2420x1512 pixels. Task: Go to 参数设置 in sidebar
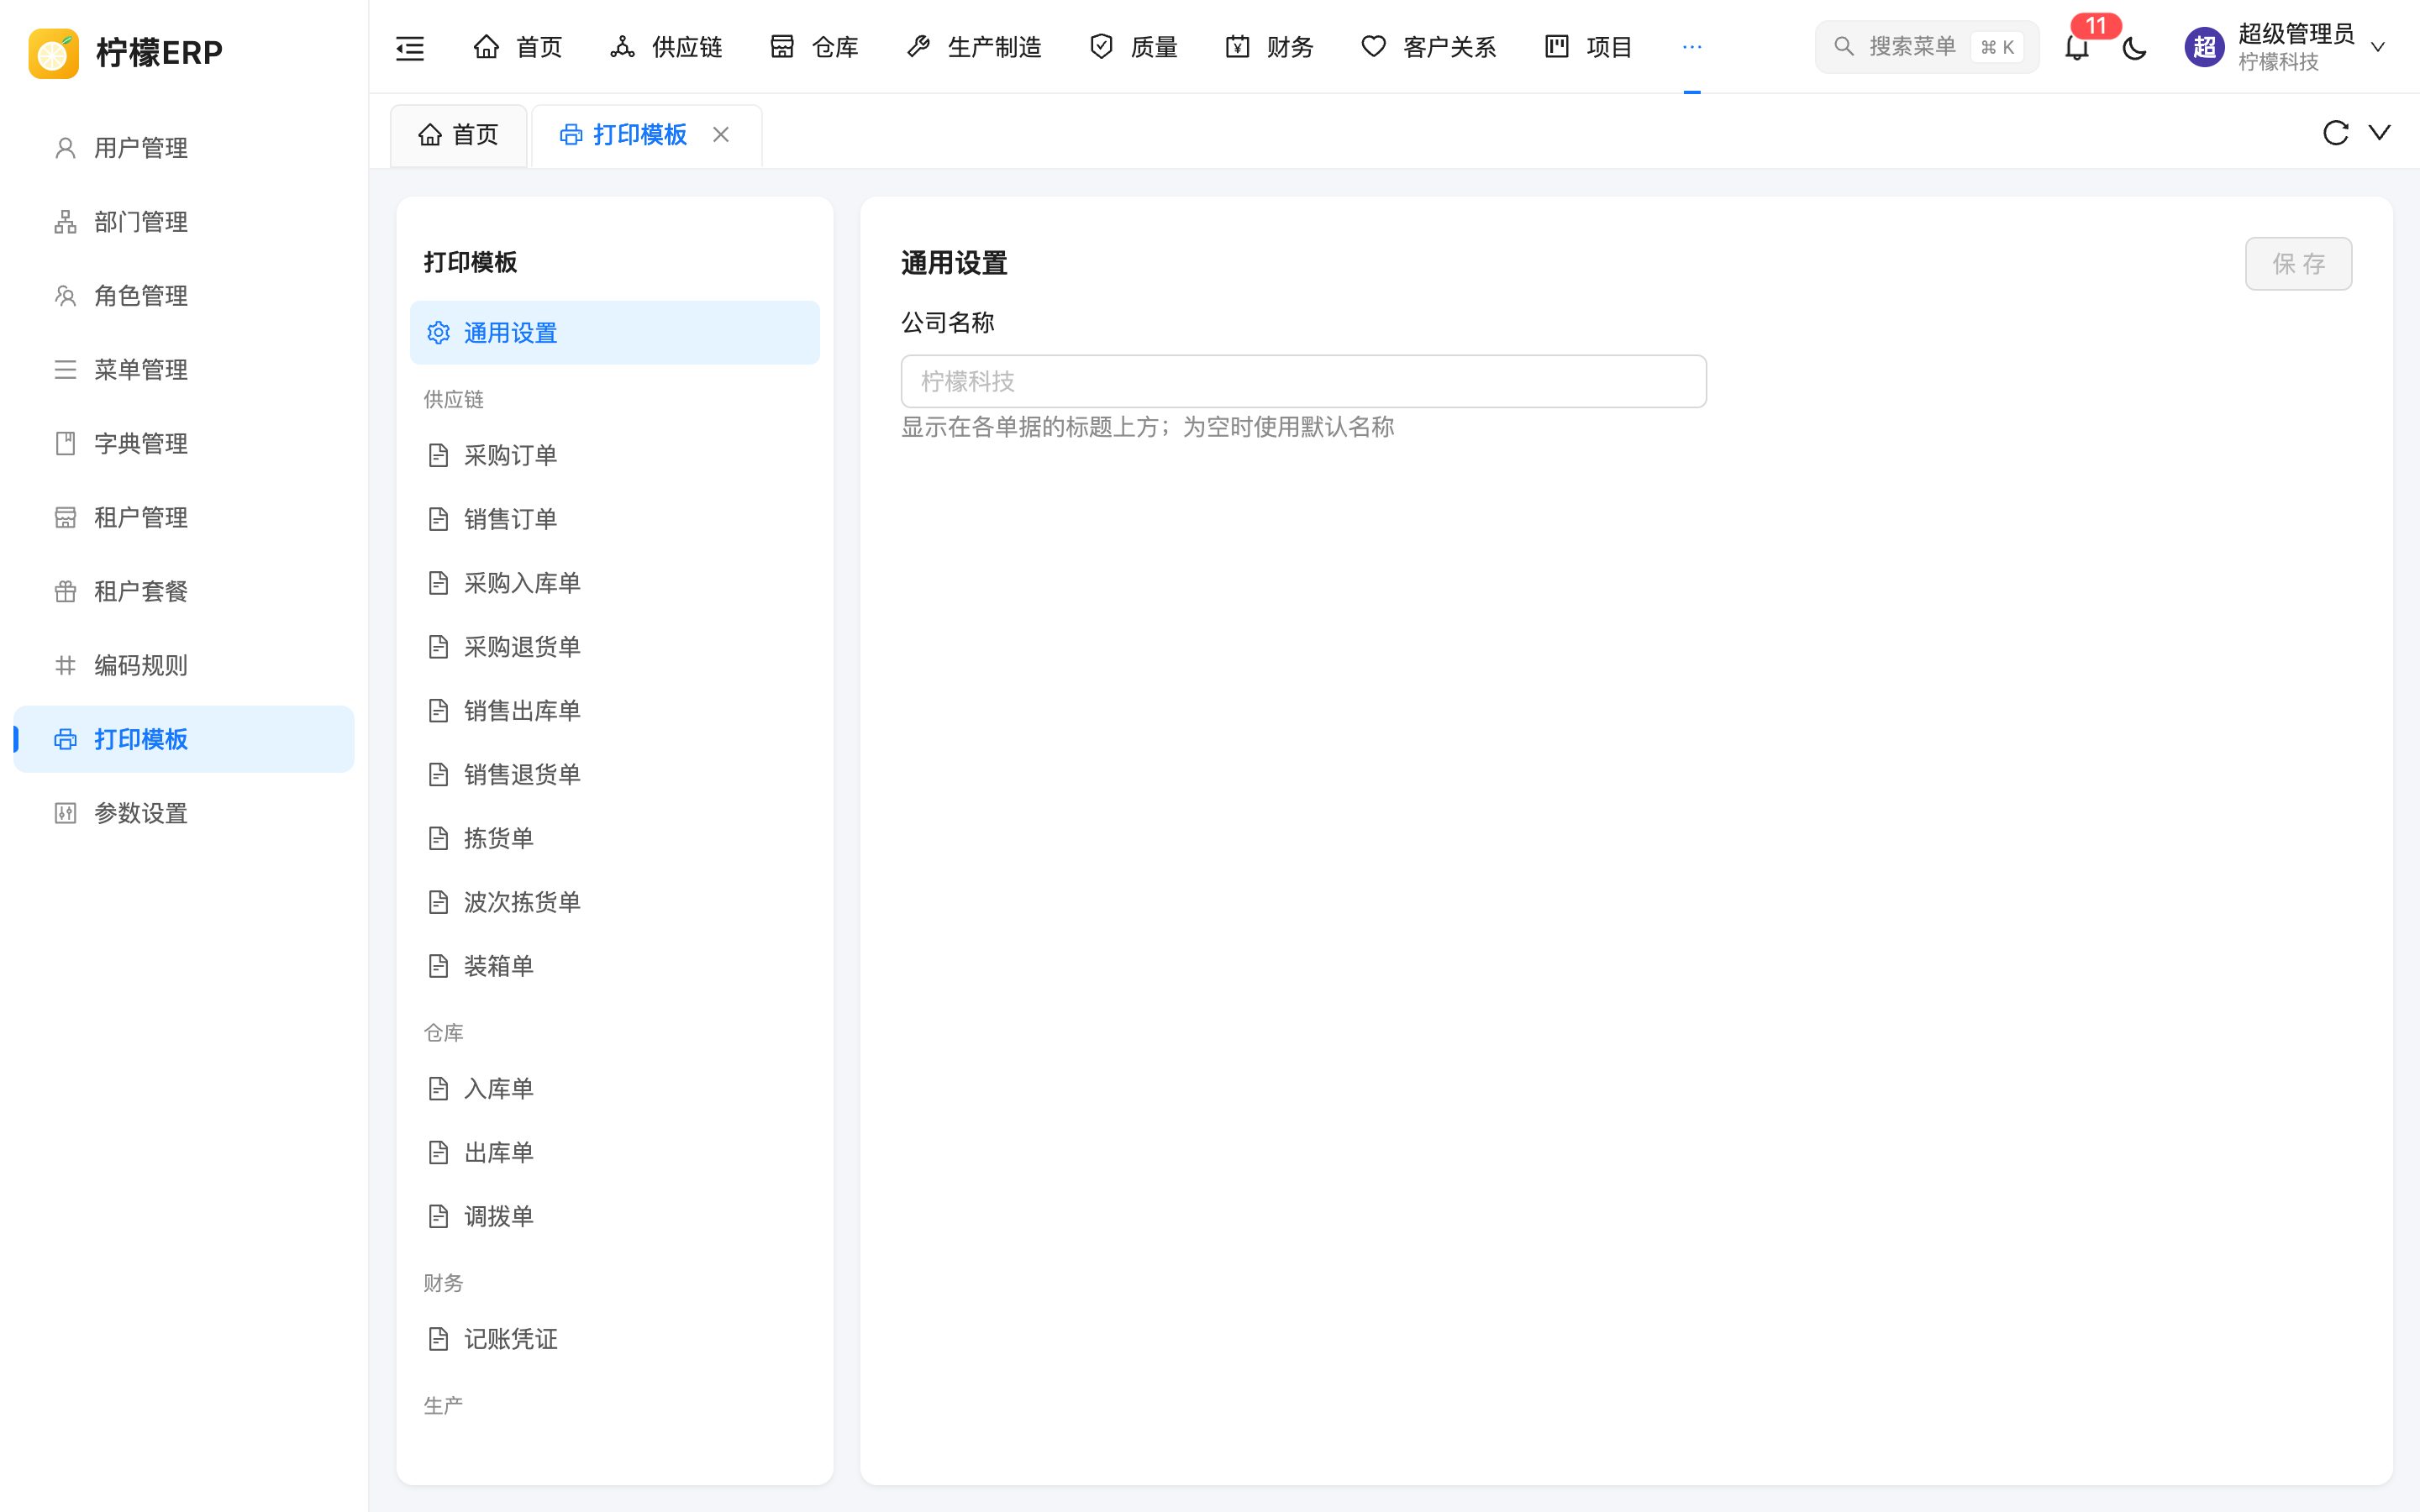coord(184,813)
